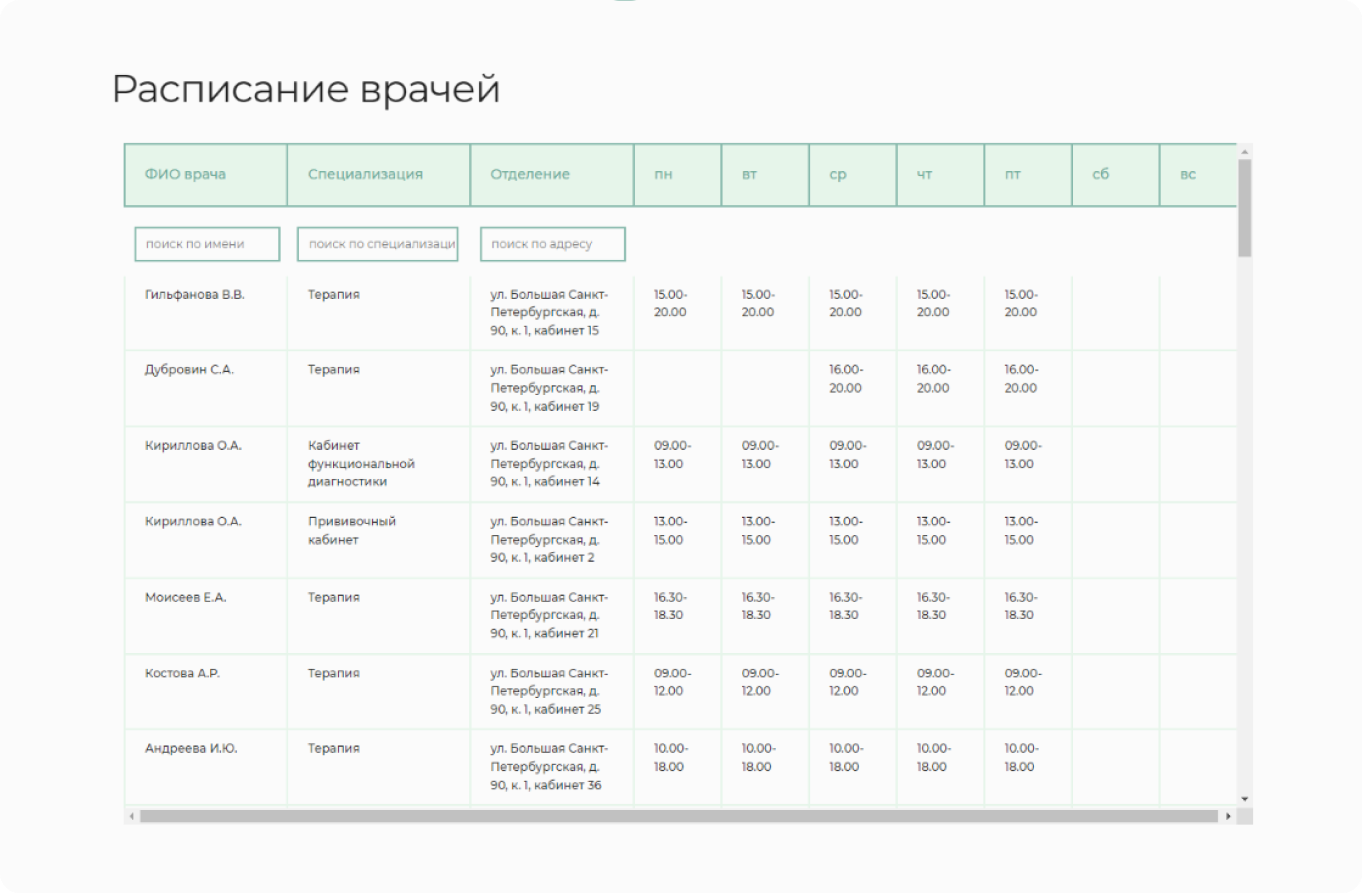Click the vertical scrollbar down arrow
The width and height of the screenshot is (1362, 893).
click(1244, 799)
